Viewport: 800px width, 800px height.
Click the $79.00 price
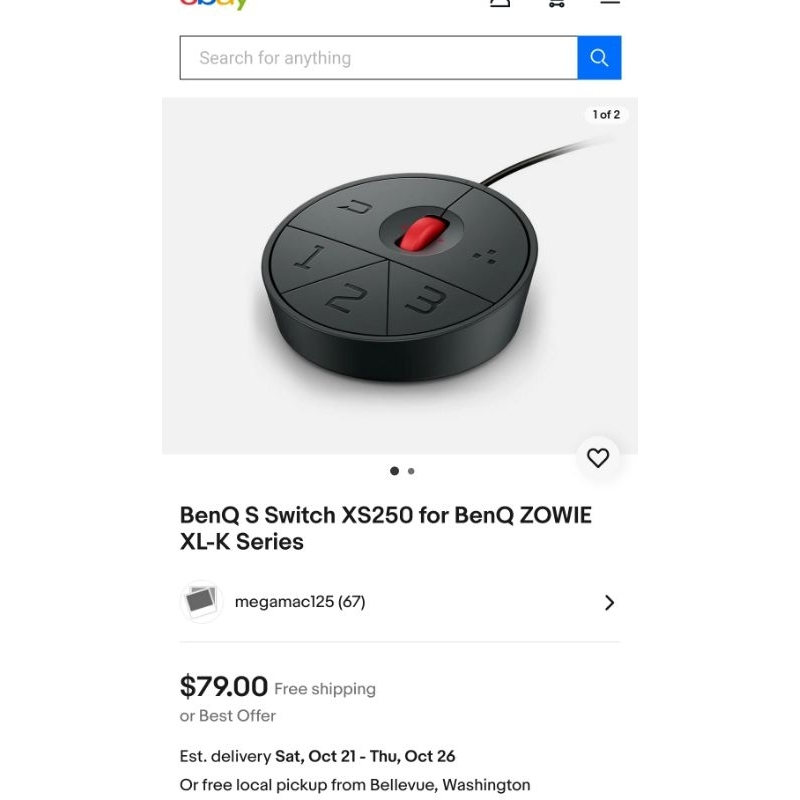pyautogui.click(x=224, y=687)
